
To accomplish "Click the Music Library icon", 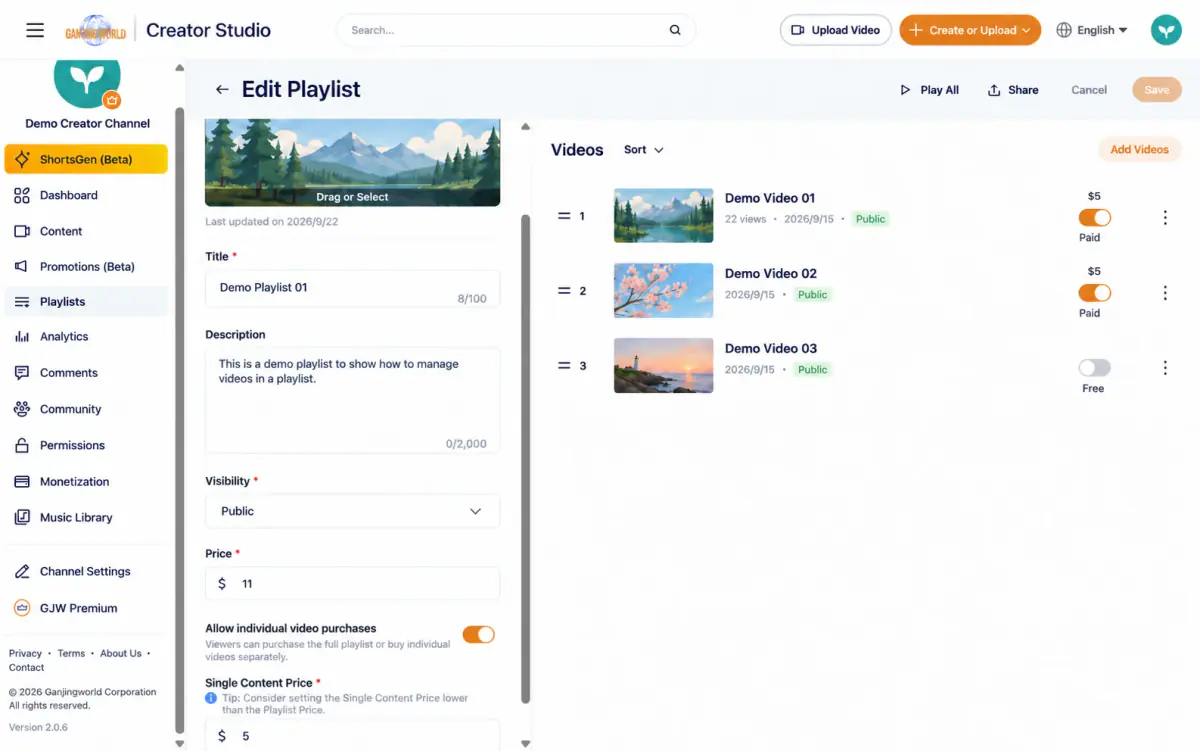I will (x=22, y=517).
